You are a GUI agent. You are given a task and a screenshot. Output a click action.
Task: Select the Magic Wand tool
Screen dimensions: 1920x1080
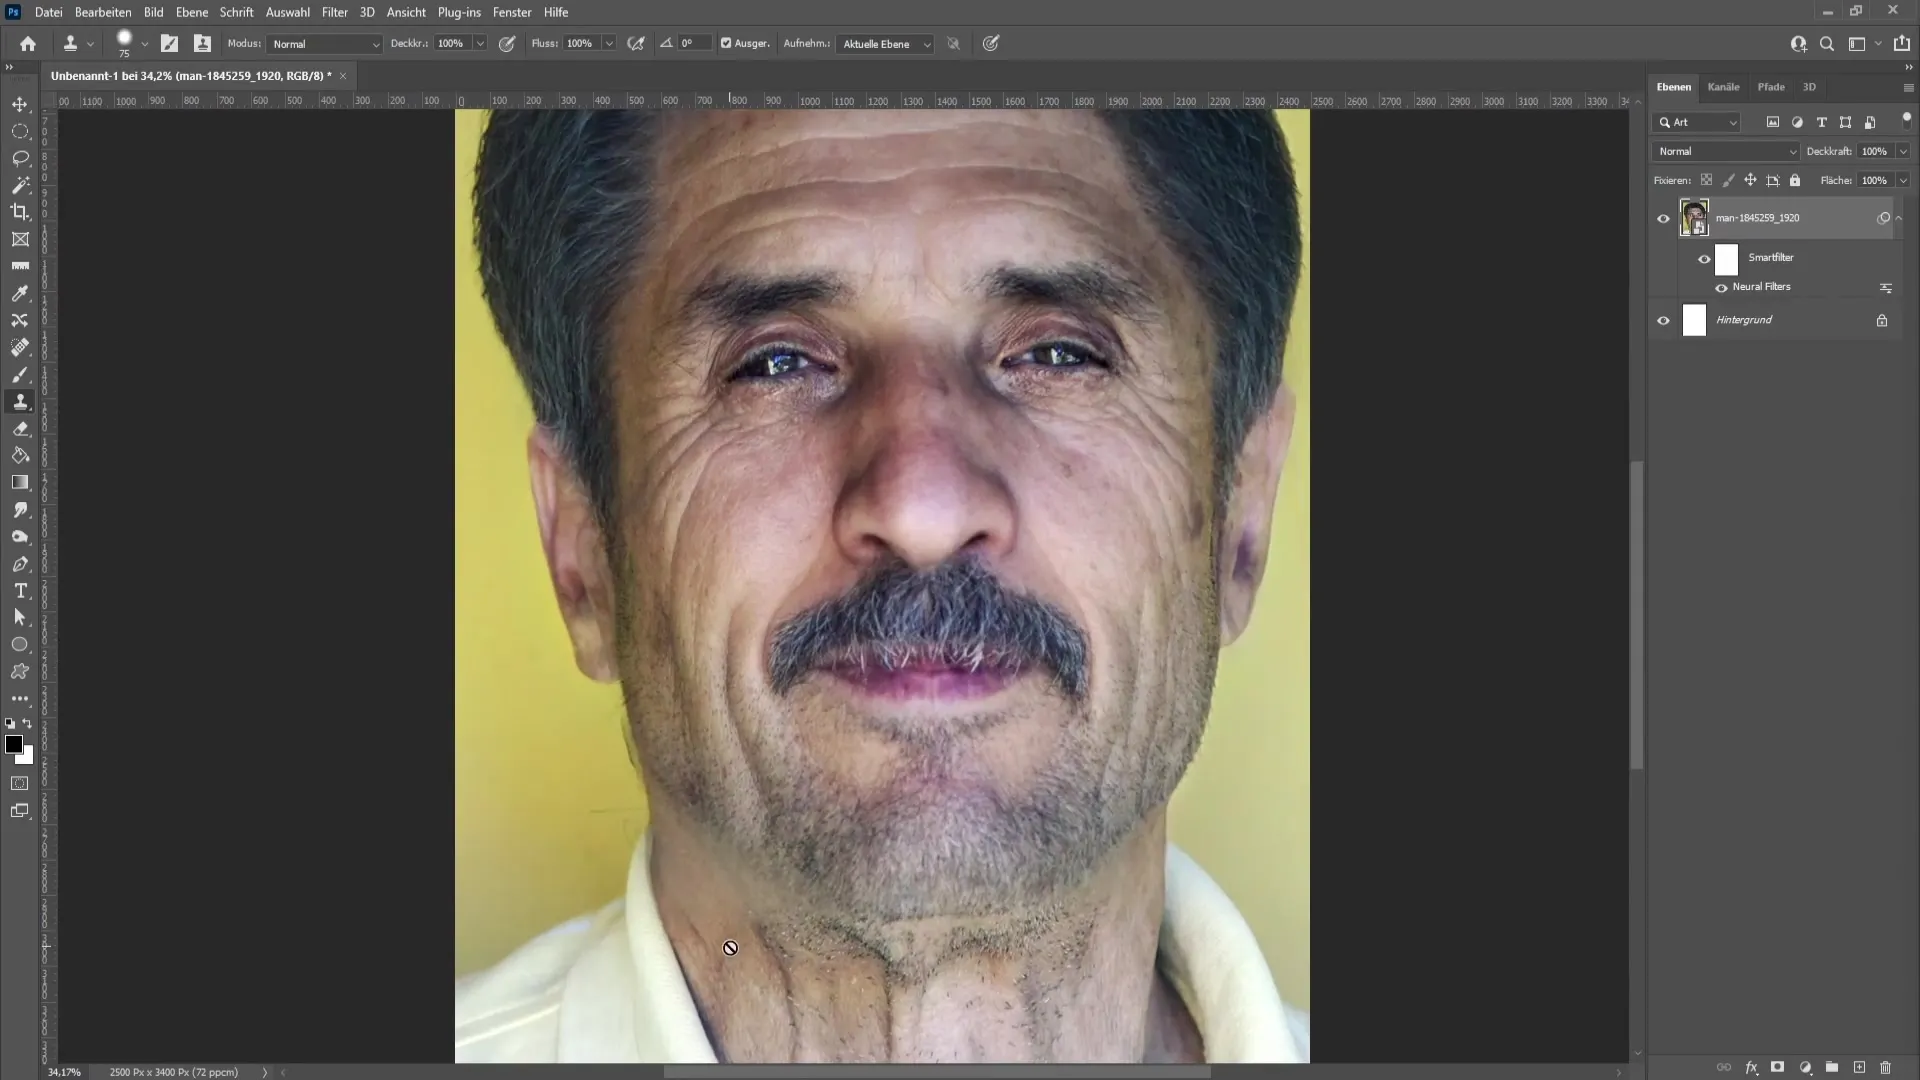coord(20,185)
